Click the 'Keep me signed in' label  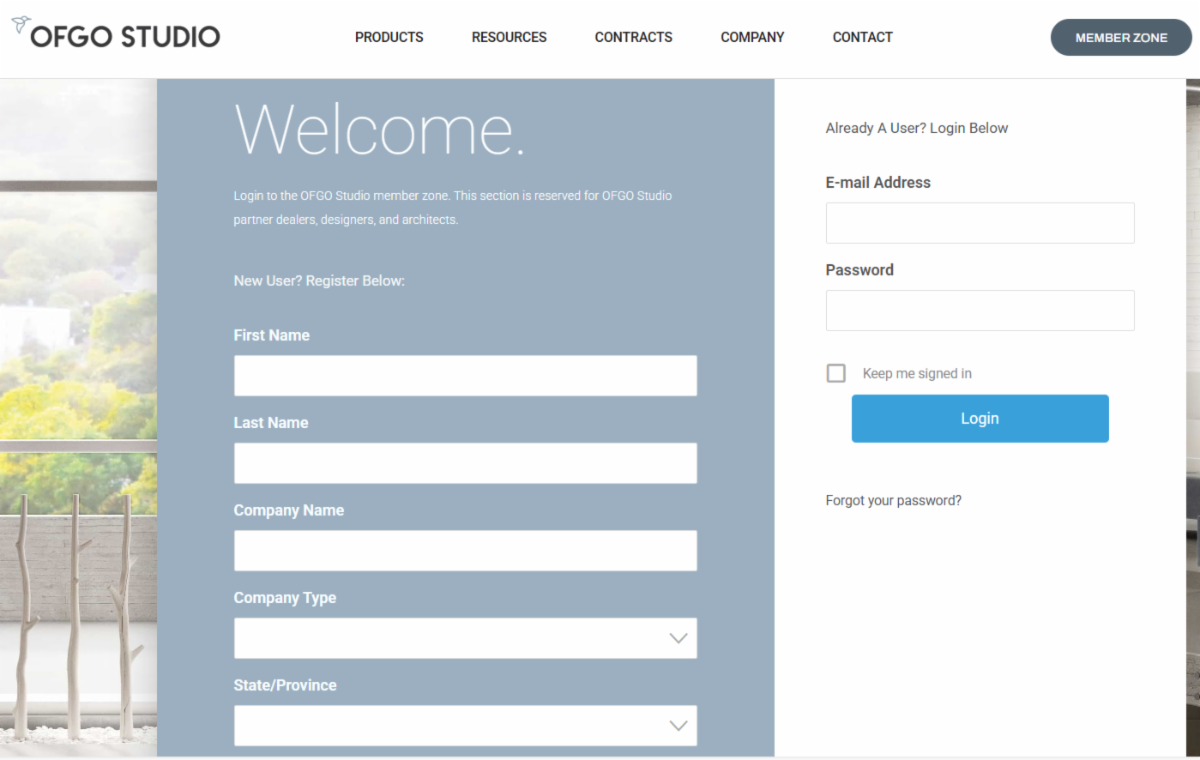point(917,374)
